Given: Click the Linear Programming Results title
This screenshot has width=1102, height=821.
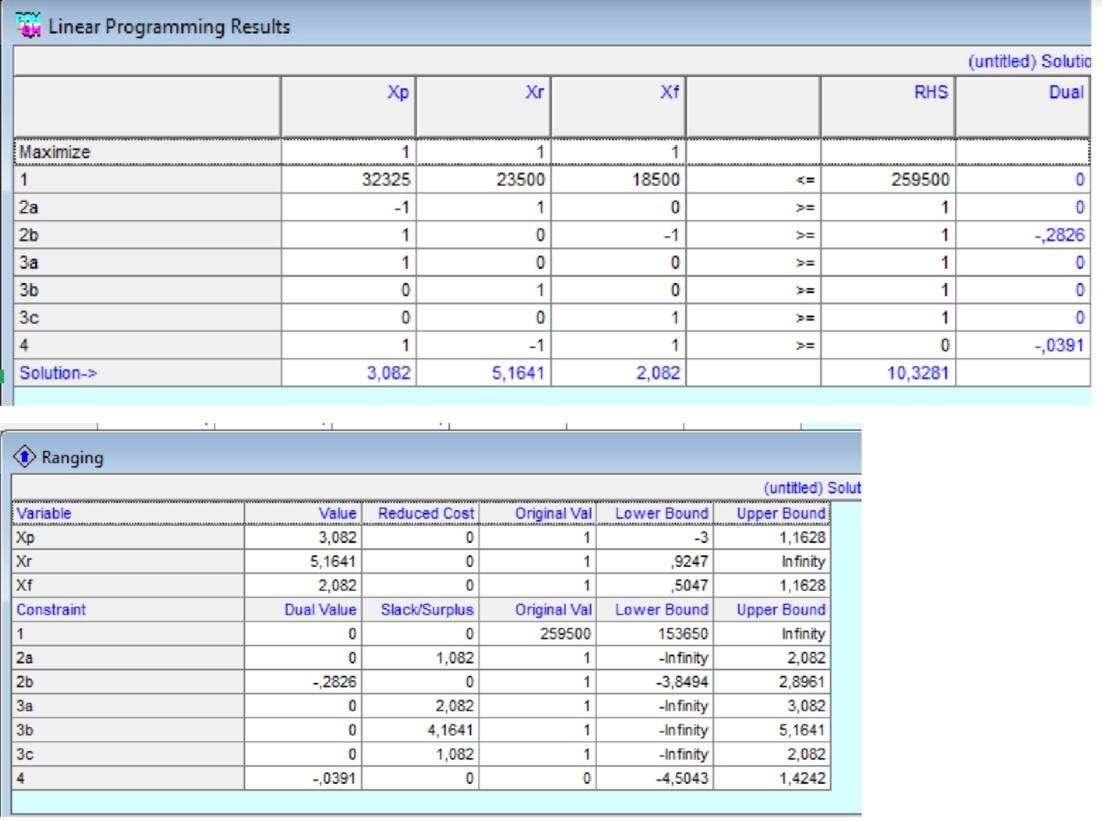Looking at the screenshot, I should (x=169, y=27).
